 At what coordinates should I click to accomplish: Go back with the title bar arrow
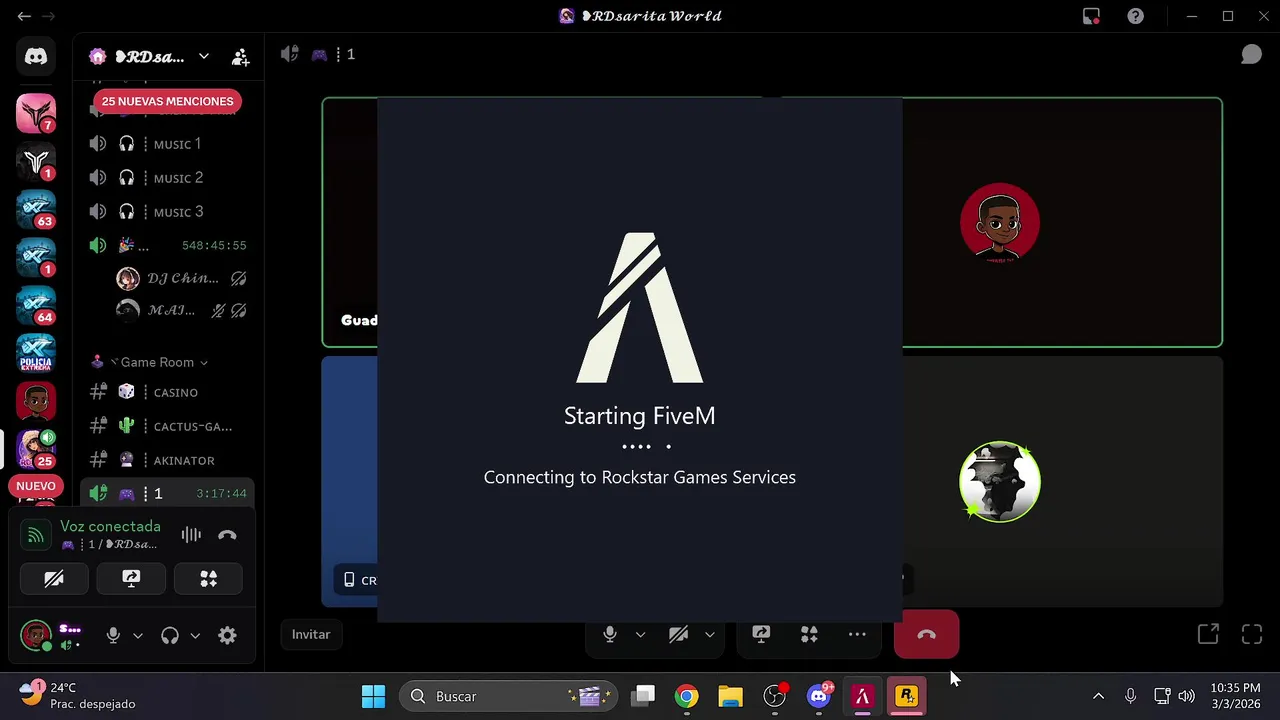(x=24, y=16)
